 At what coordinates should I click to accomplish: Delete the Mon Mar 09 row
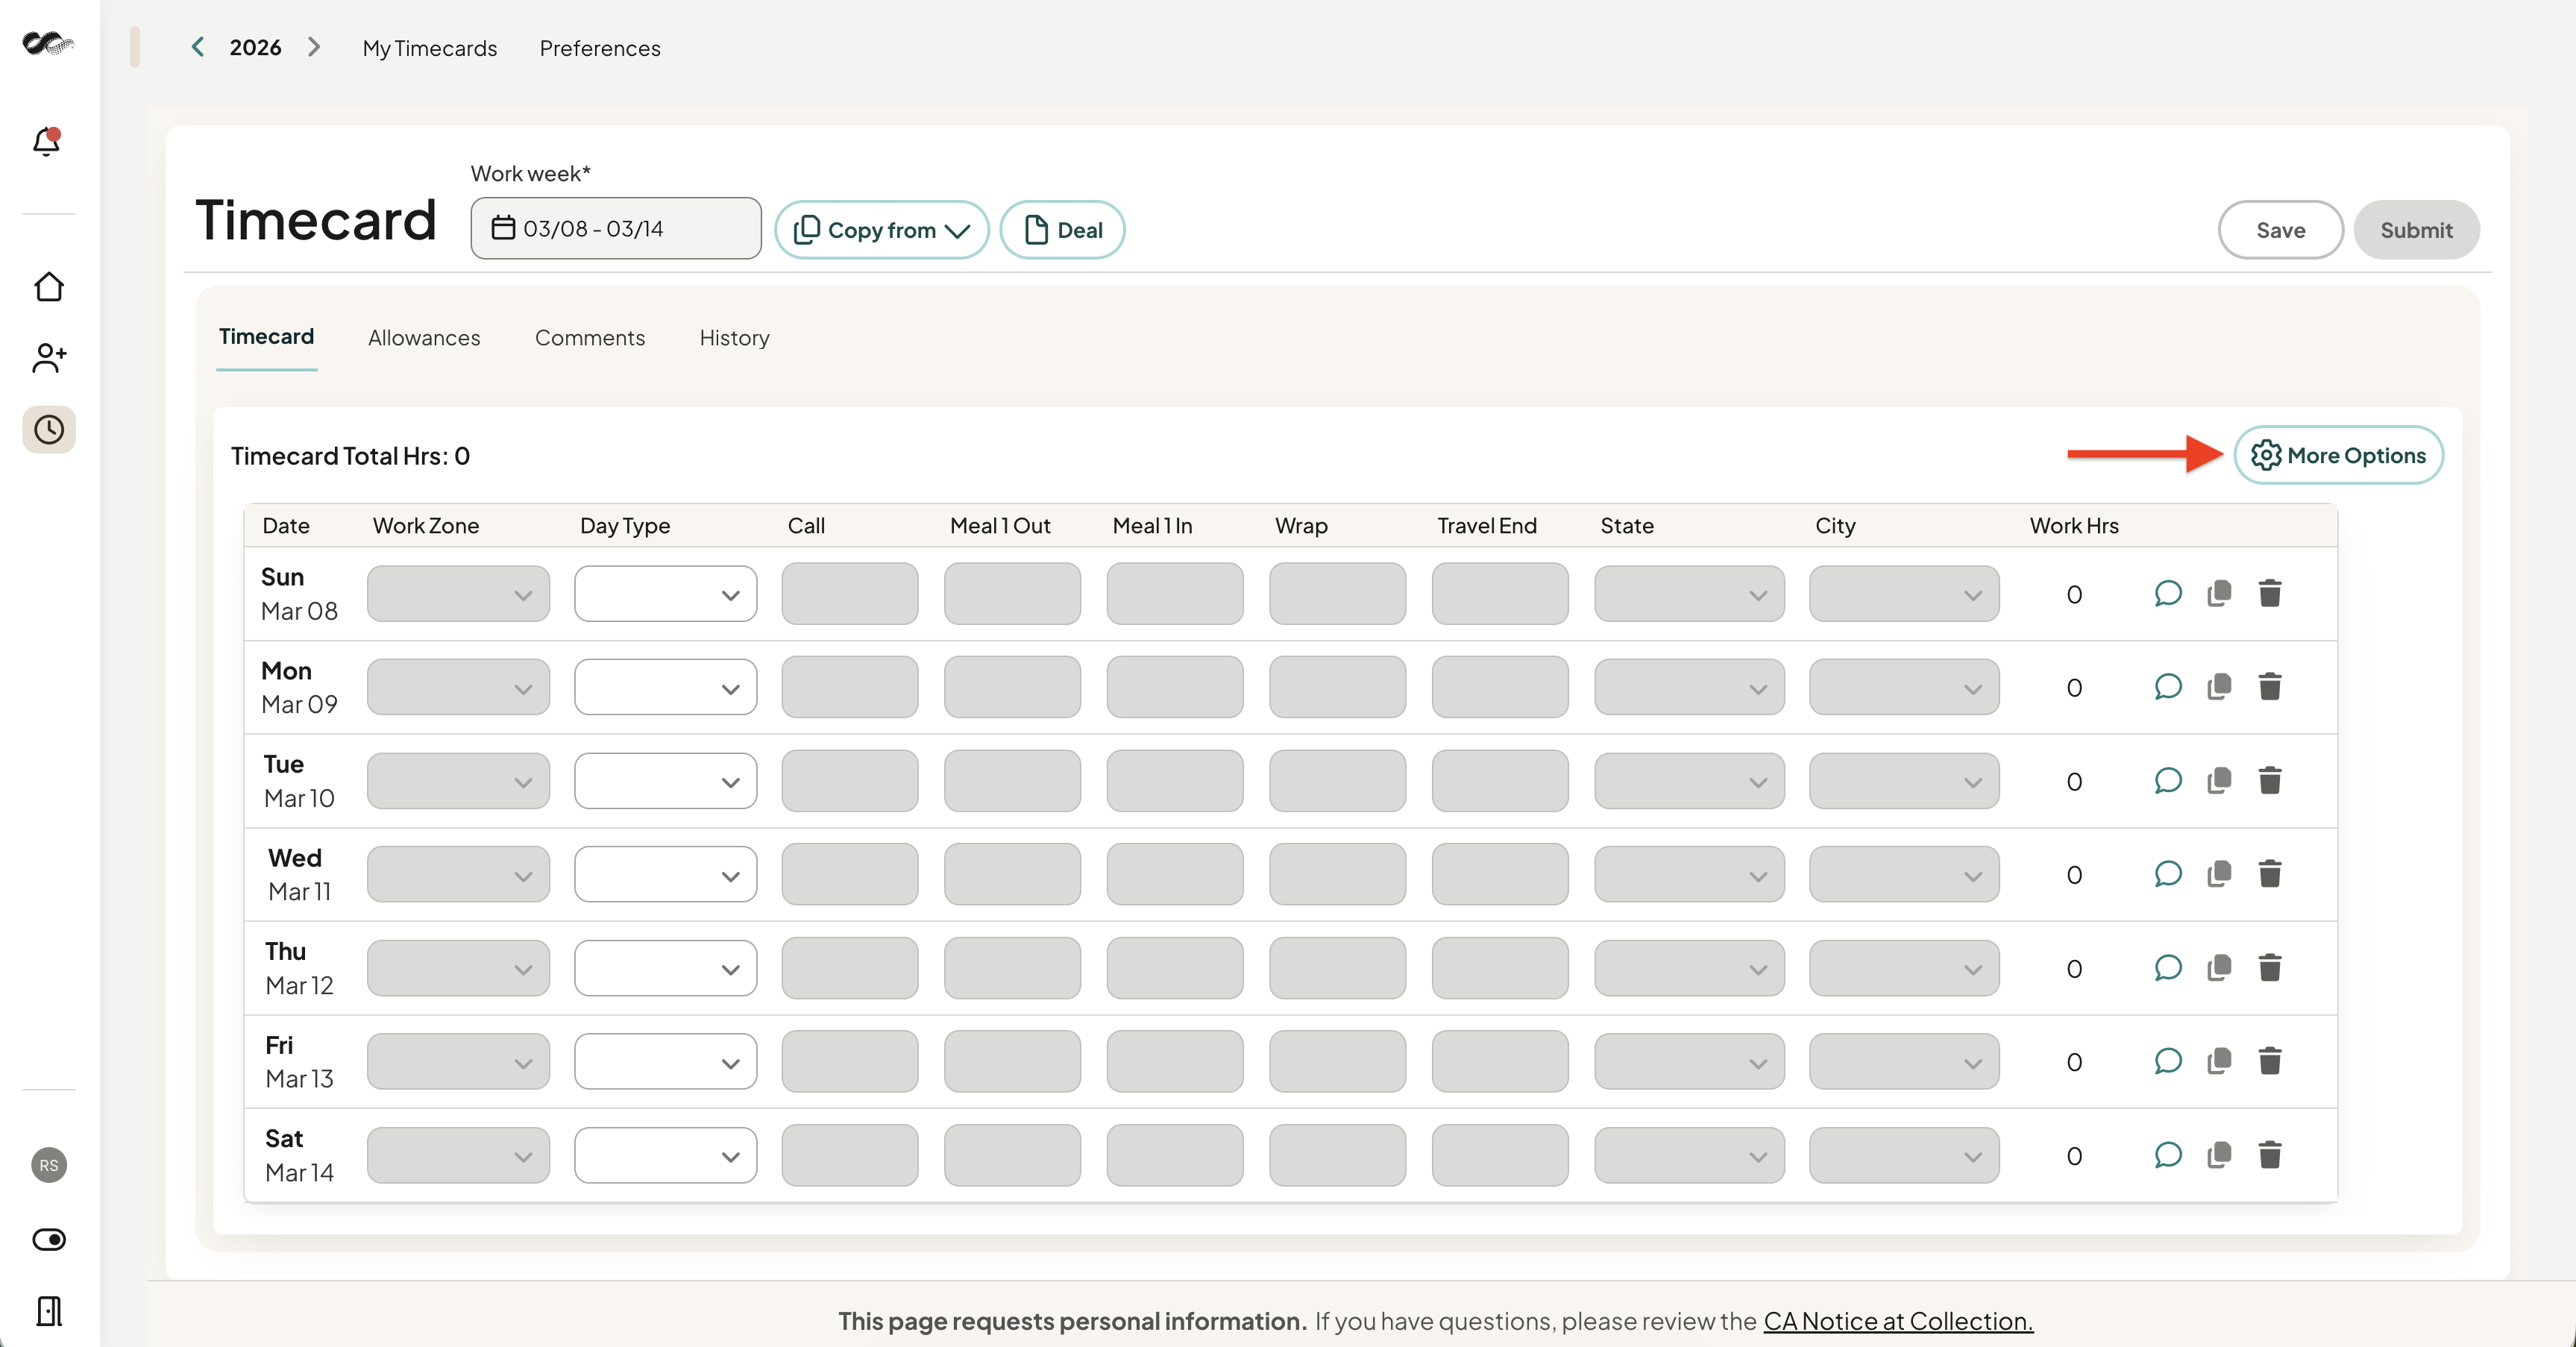(x=2270, y=687)
